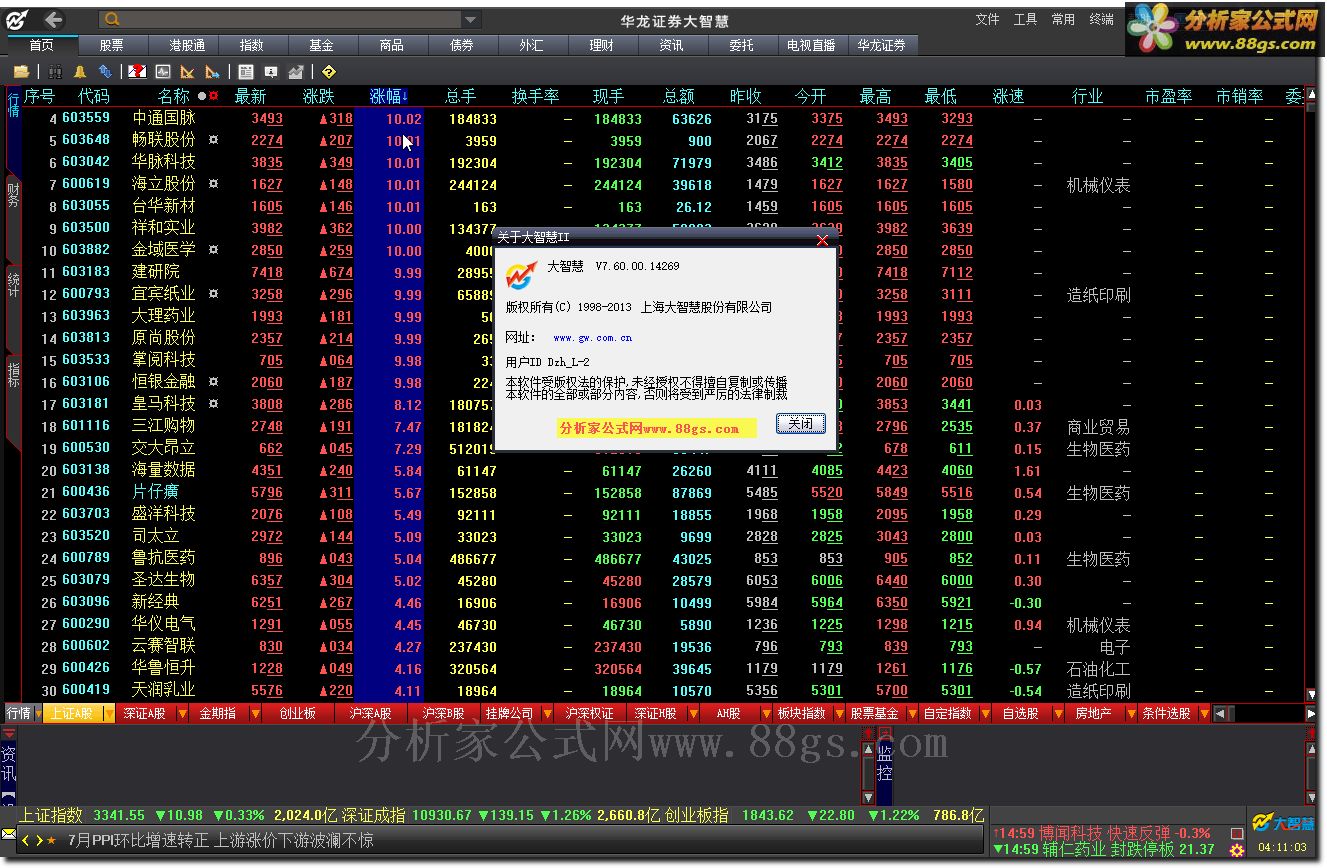Open the 常用 menu
Image resolution: width=1327 pixels, height=868 pixels.
1063,19
